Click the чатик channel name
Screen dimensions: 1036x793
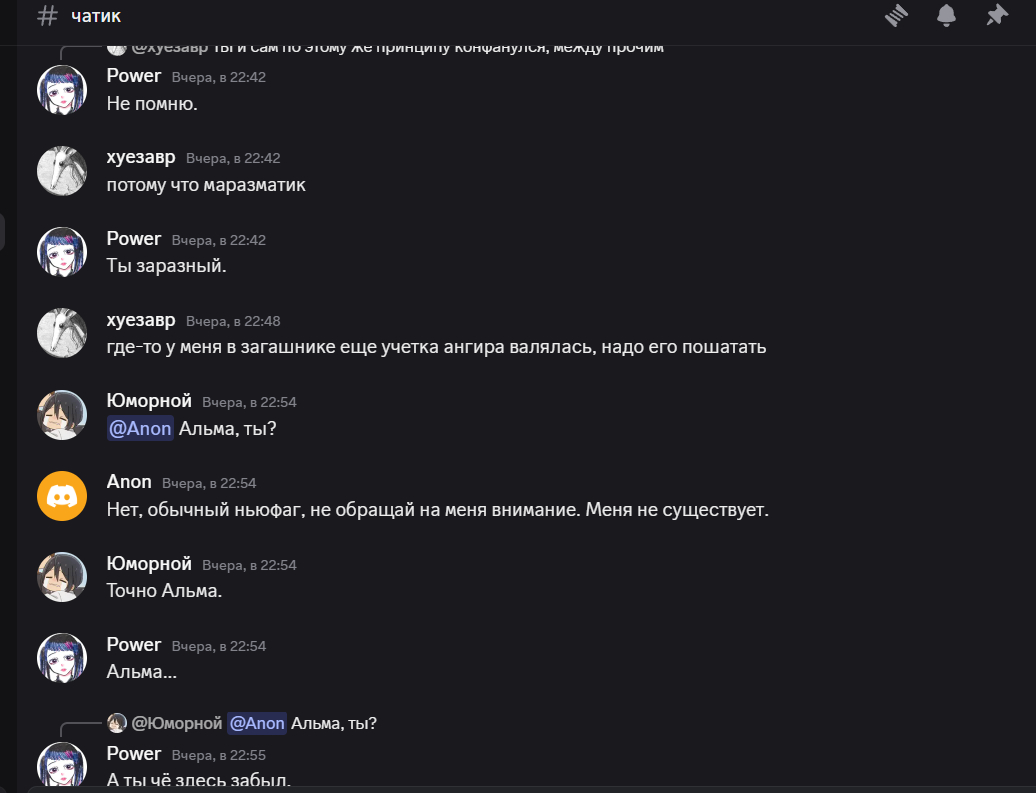coord(96,16)
